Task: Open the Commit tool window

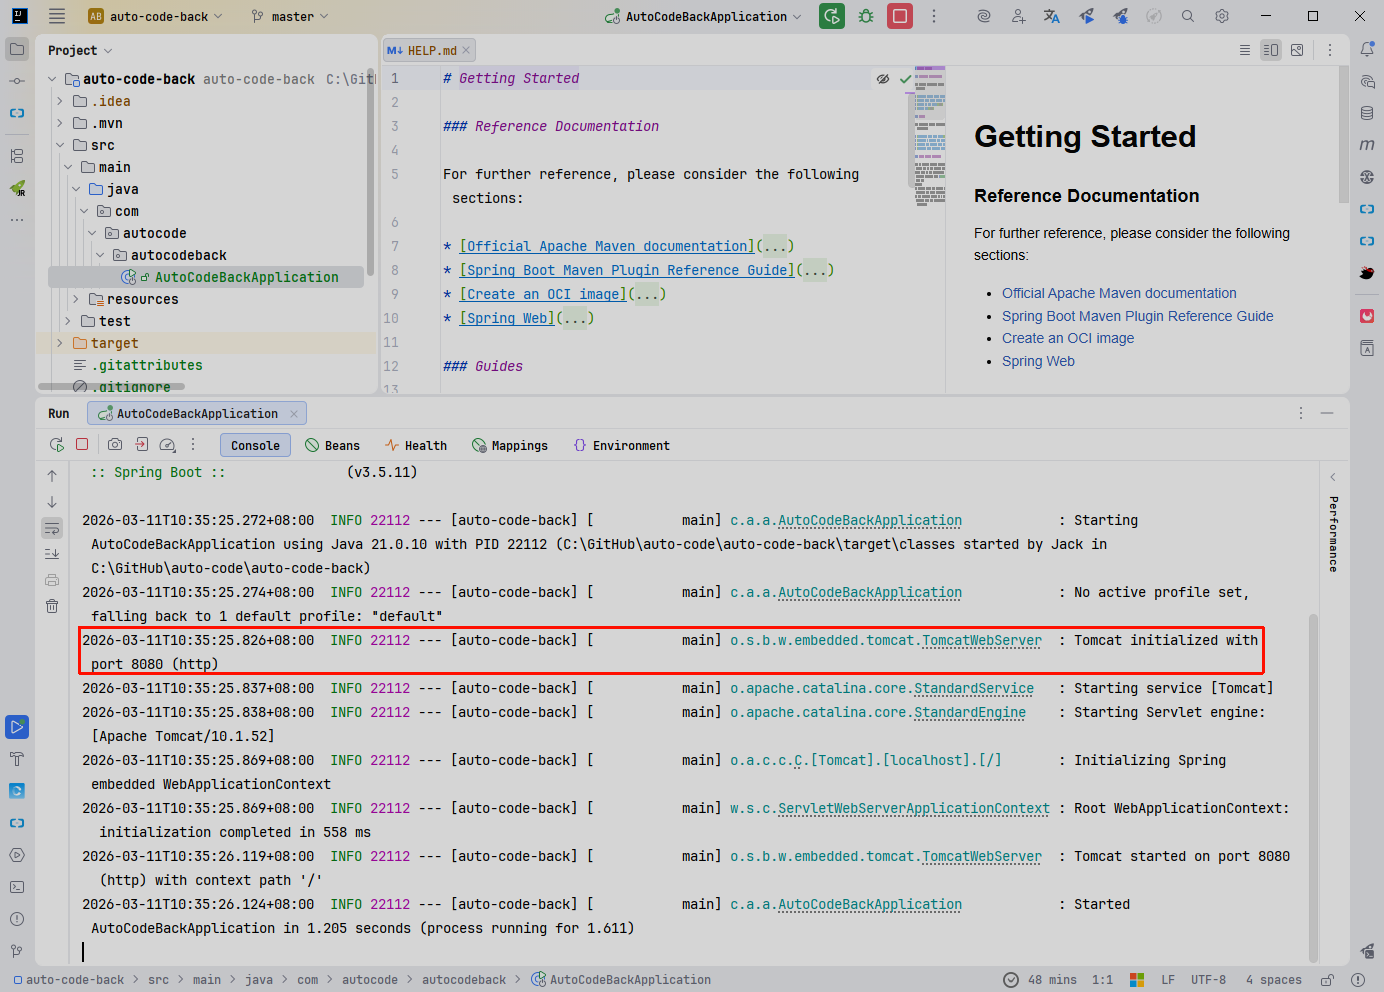Action: pyautogui.click(x=17, y=81)
